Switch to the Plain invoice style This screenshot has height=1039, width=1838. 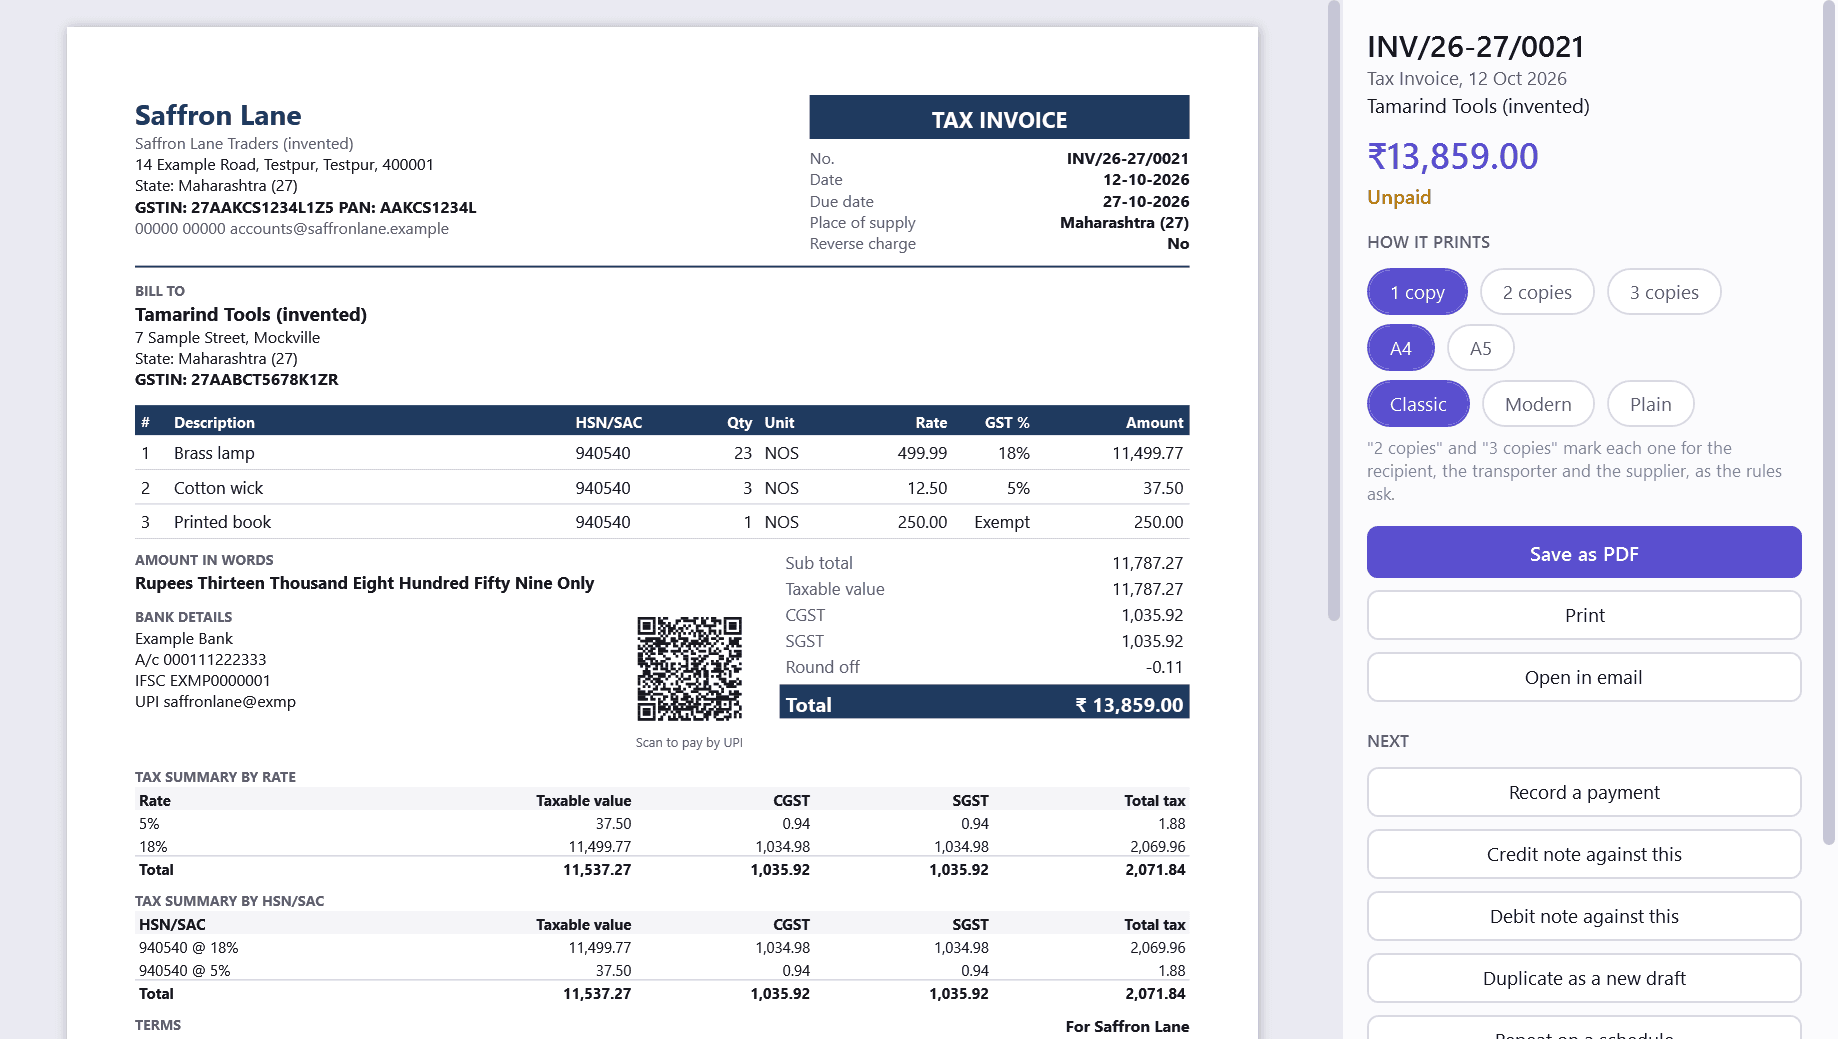1651,404
